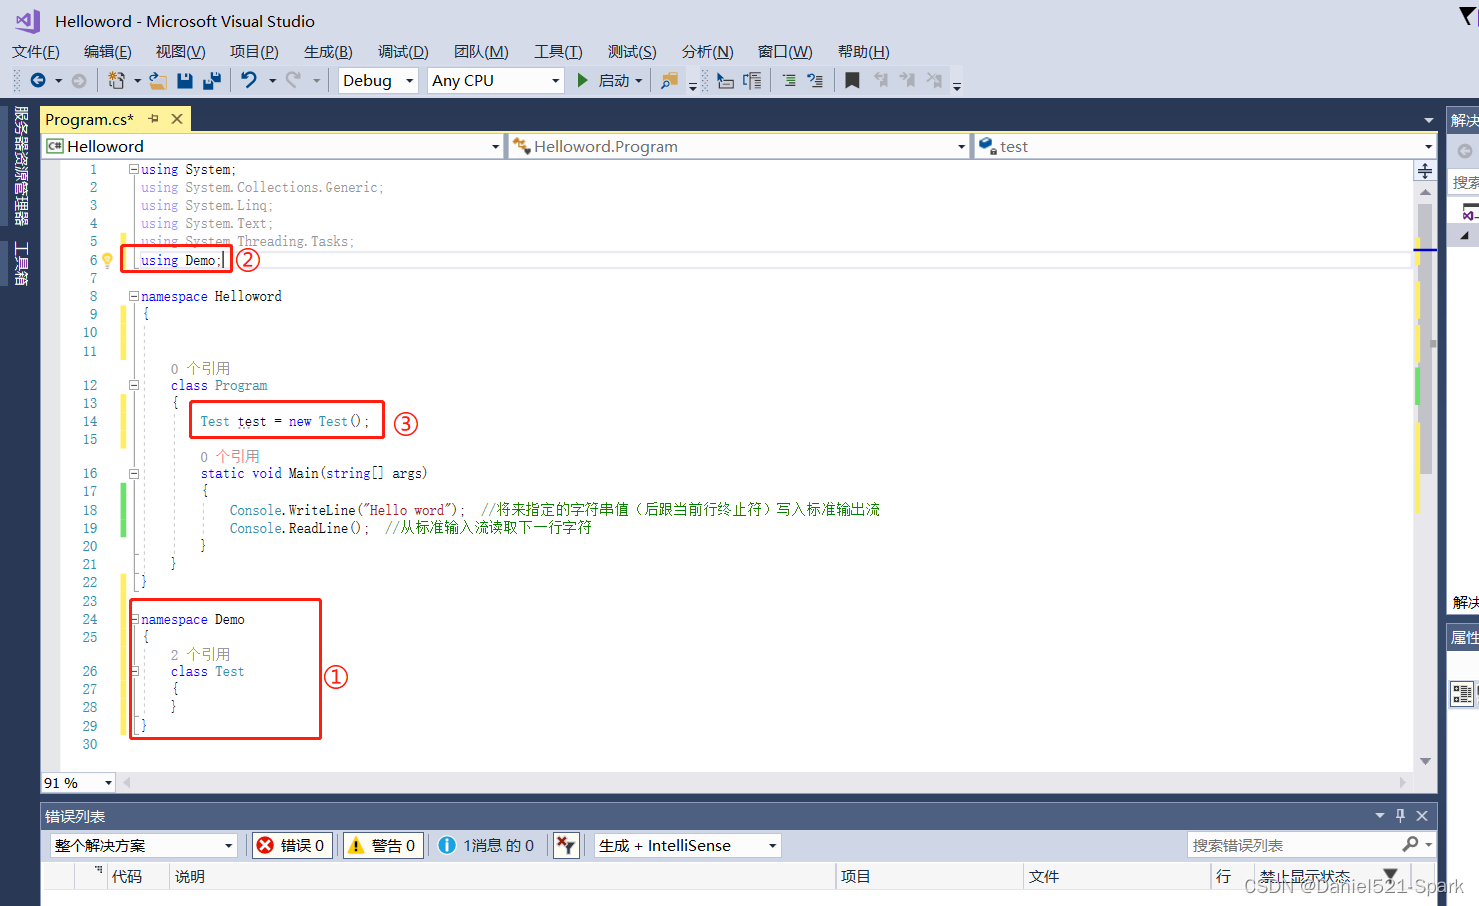Open the File (文件) menu
The height and width of the screenshot is (906, 1479).
pos(36,52)
